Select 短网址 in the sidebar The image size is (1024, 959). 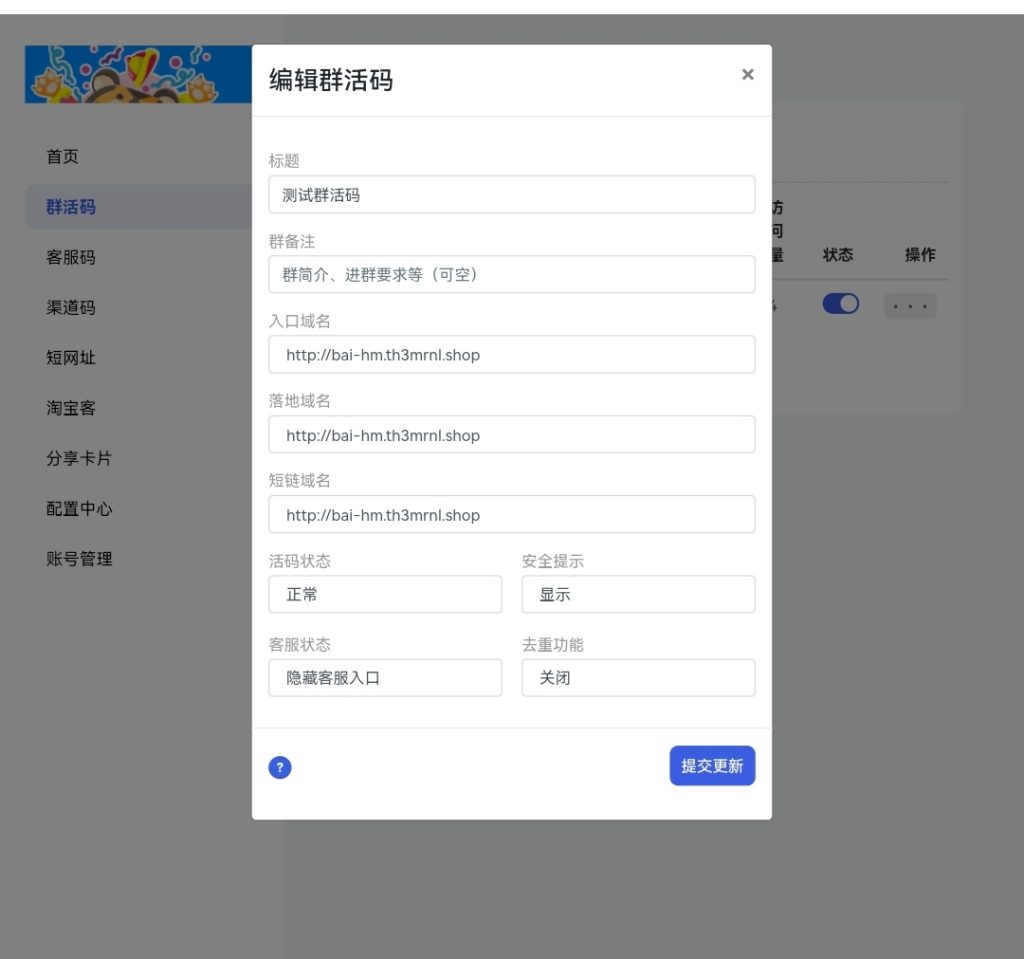(71, 358)
